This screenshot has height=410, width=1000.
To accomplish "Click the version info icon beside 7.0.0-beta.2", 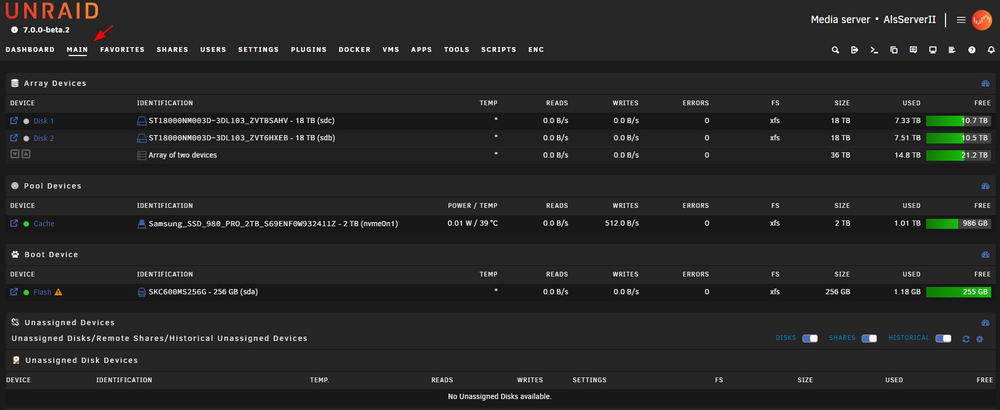I will (x=15, y=30).
